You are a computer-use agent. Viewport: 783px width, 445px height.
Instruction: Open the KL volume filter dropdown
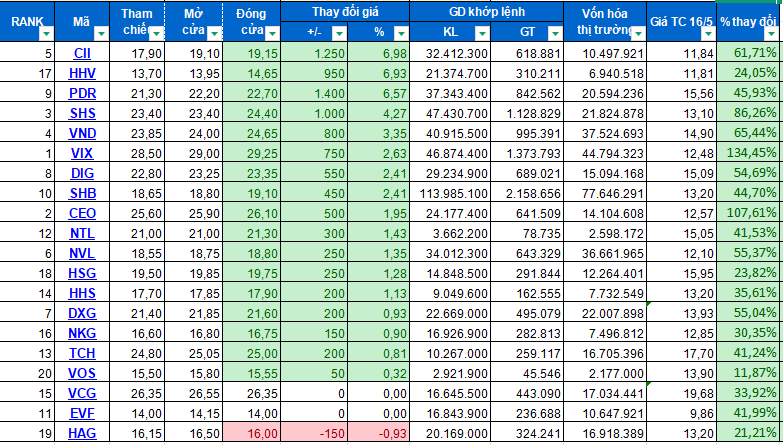coord(482,33)
